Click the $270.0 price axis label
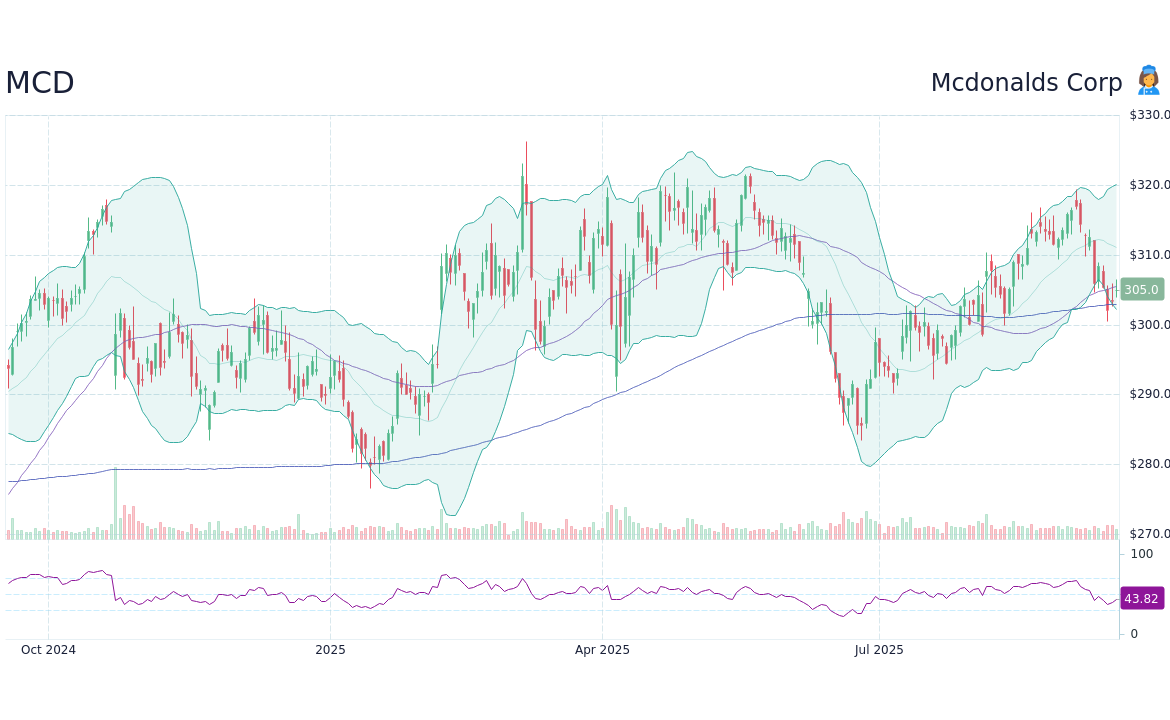The image size is (1170, 720). [1149, 534]
